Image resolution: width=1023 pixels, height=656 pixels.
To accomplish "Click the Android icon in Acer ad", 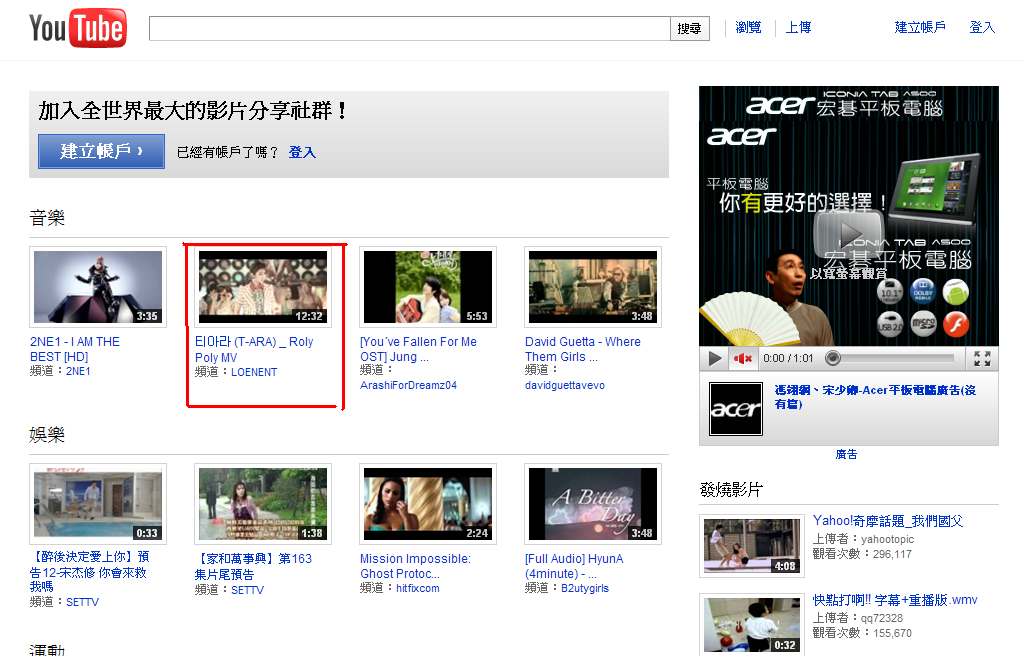I will click(x=956, y=292).
